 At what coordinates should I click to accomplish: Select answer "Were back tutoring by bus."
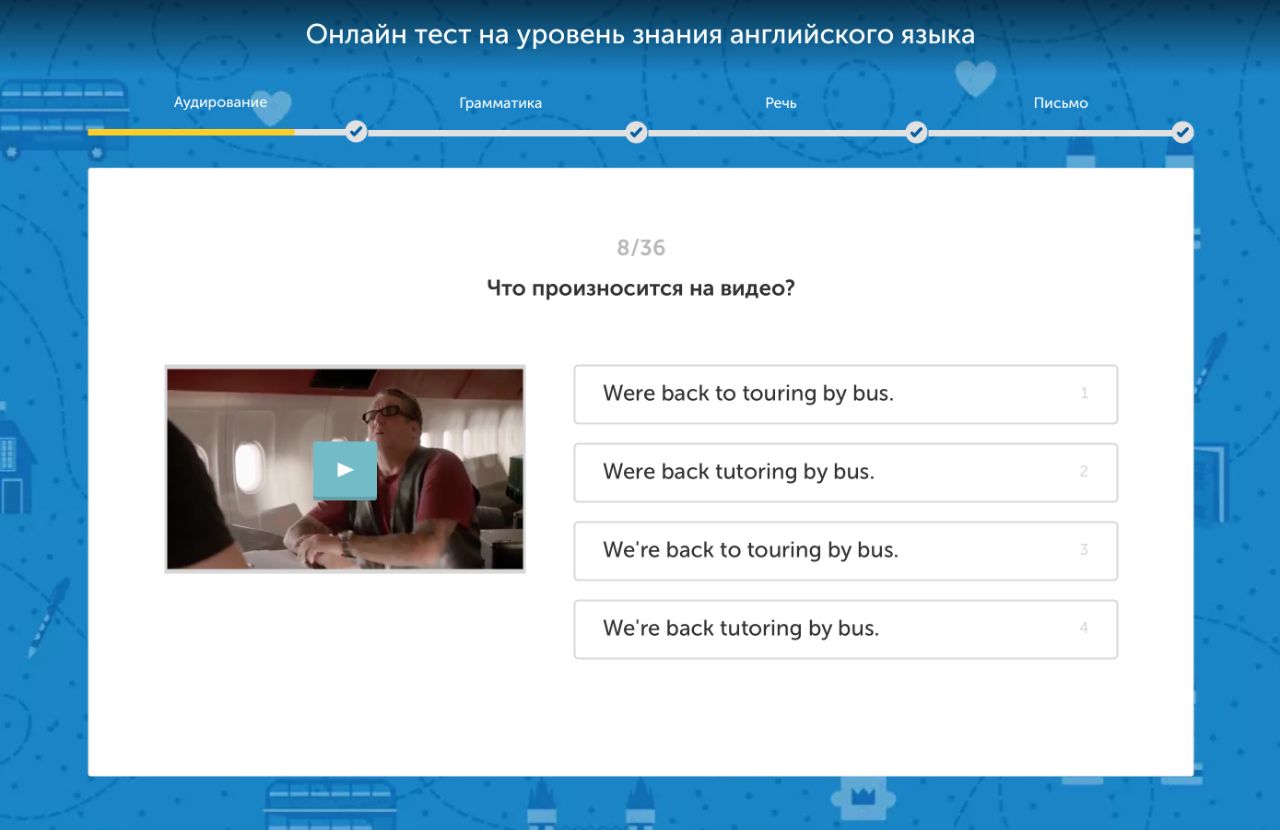point(845,472)
